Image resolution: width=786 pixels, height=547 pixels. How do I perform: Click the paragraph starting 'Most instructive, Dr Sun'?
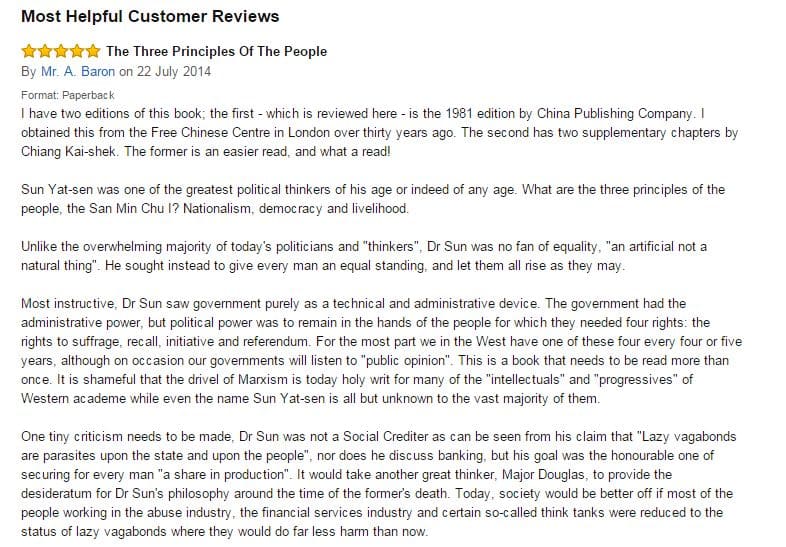381,351
